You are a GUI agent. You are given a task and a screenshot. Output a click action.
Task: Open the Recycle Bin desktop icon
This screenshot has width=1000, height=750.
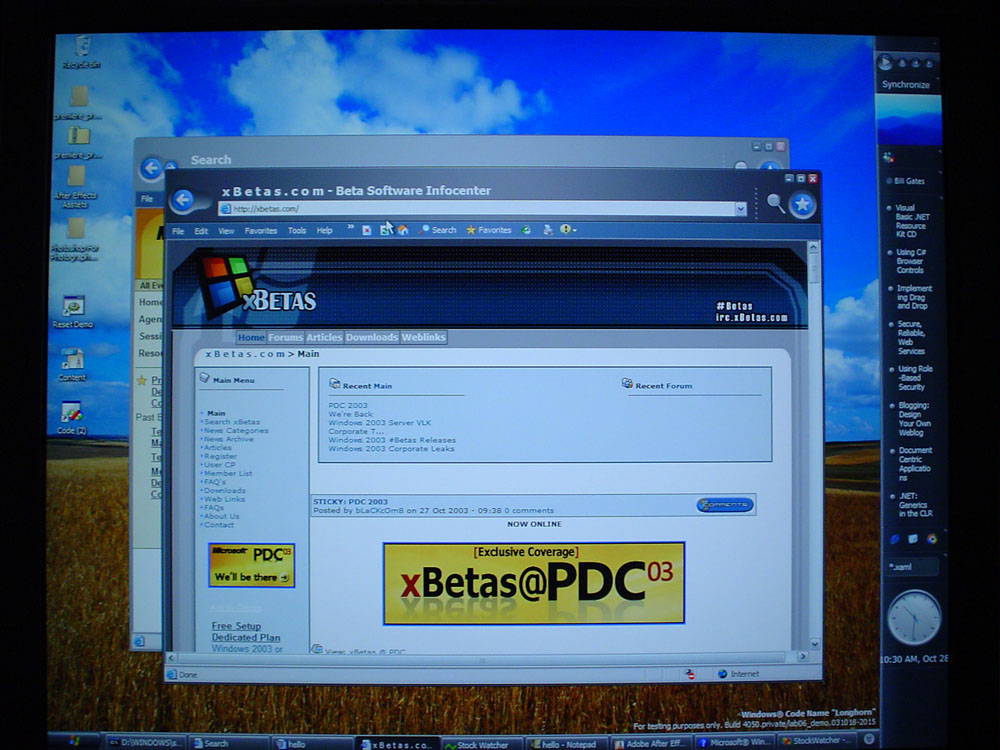tap(82, 52)
